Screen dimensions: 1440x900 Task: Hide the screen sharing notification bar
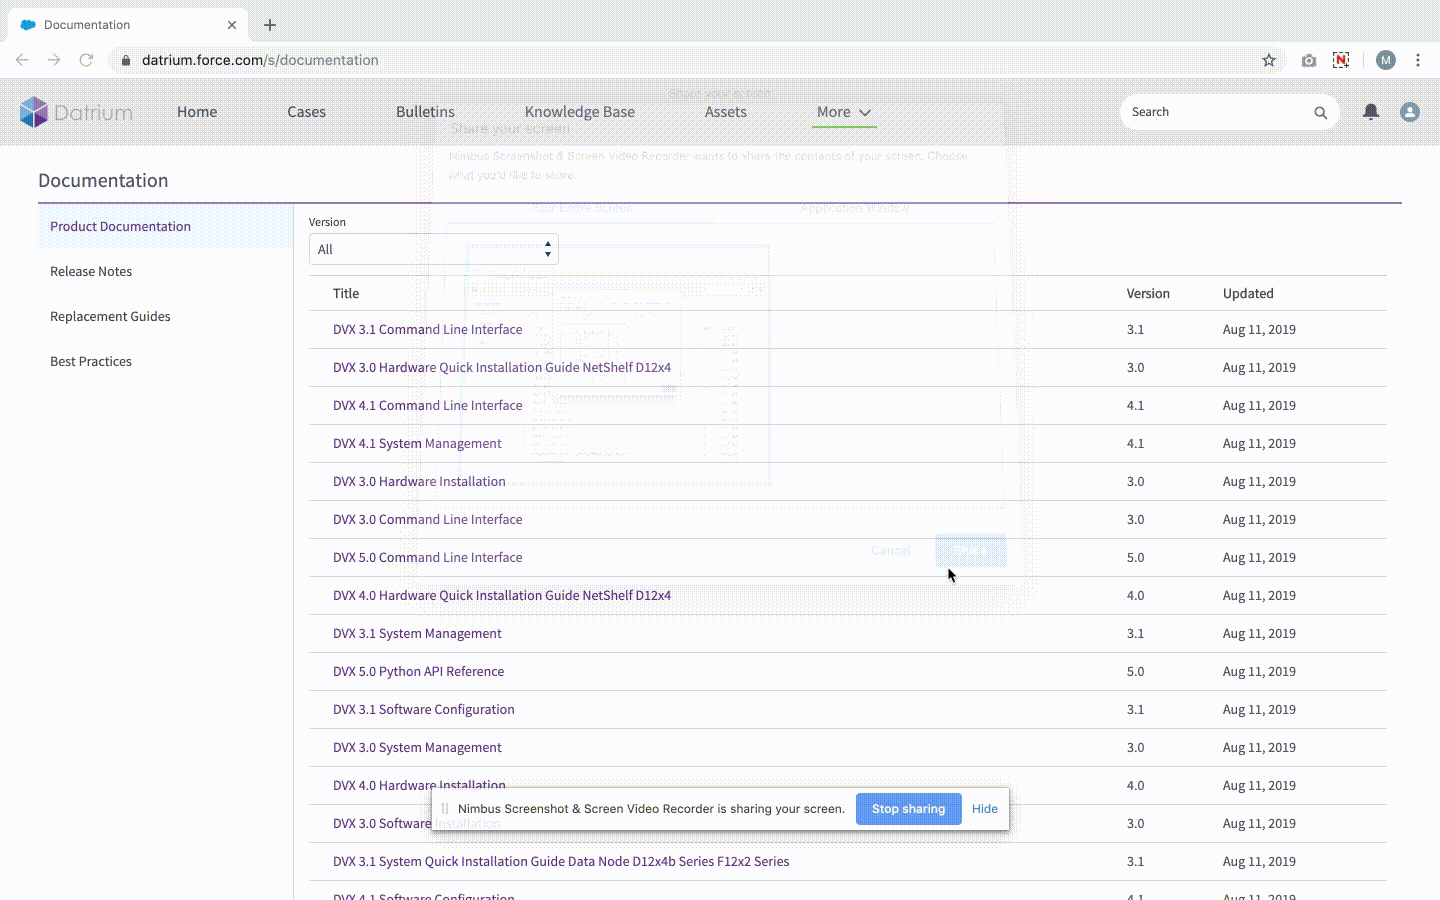[x=984, y=809]
